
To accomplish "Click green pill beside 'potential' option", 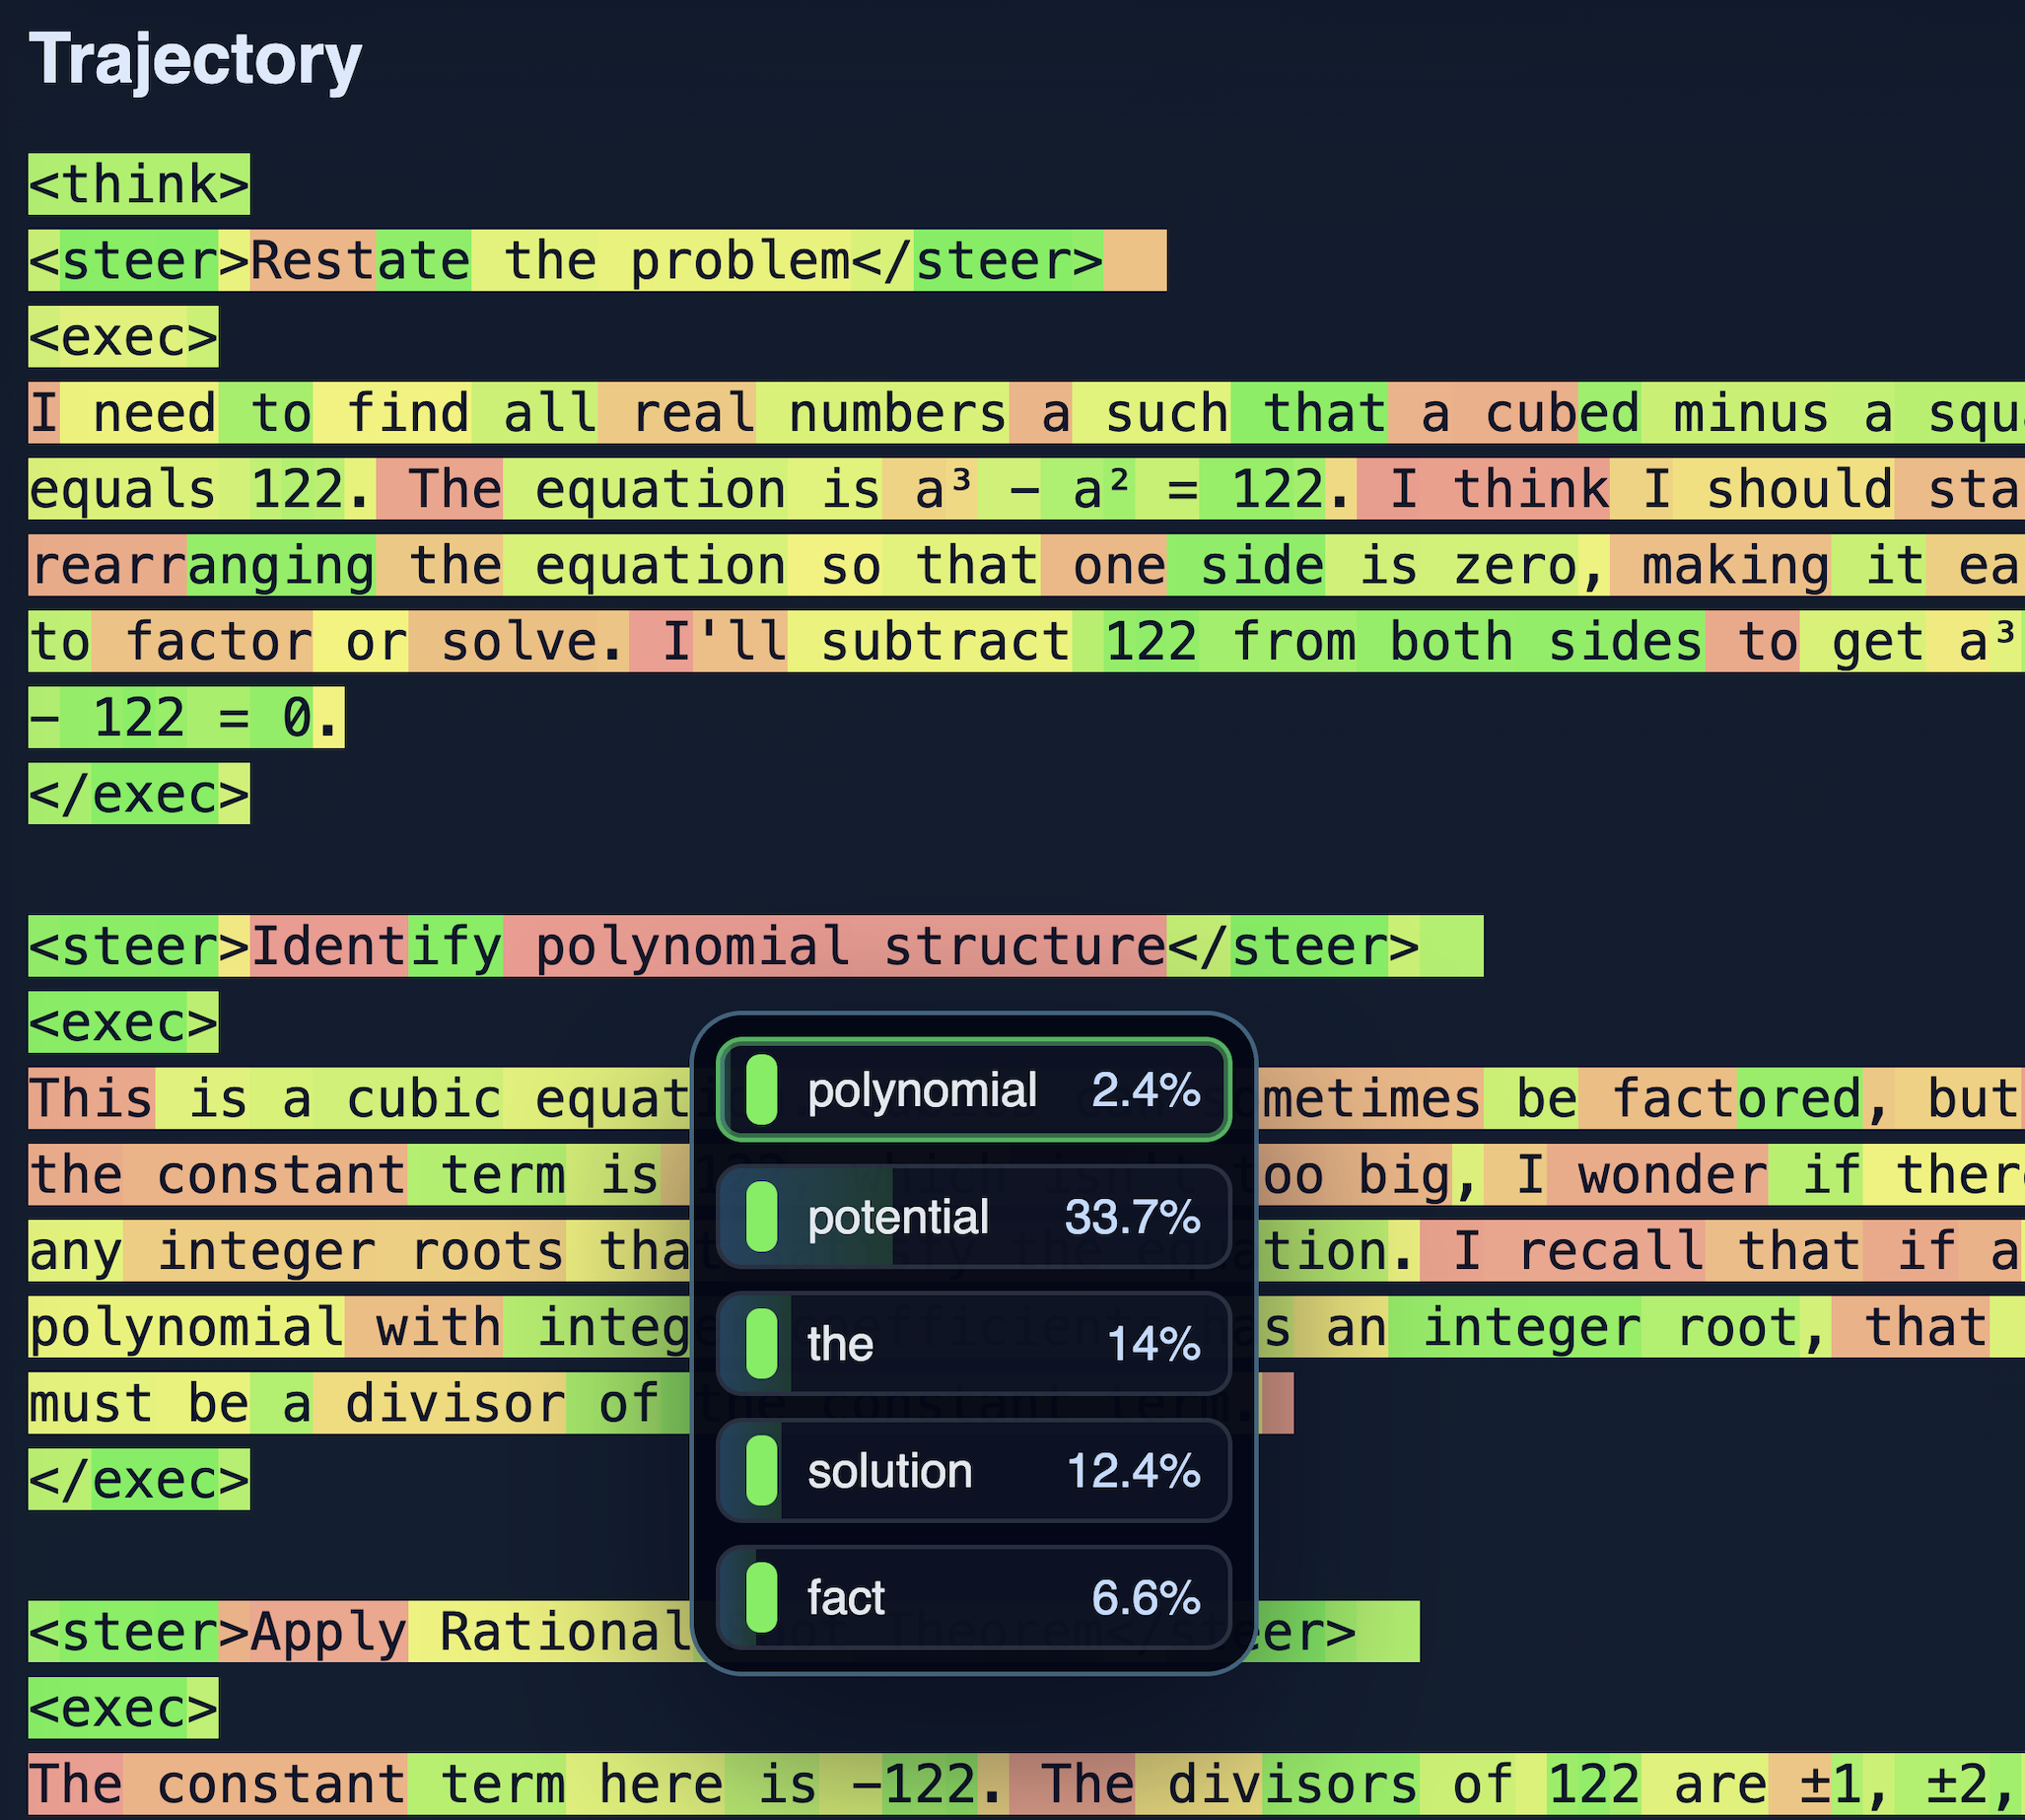I will (761, 1217).
